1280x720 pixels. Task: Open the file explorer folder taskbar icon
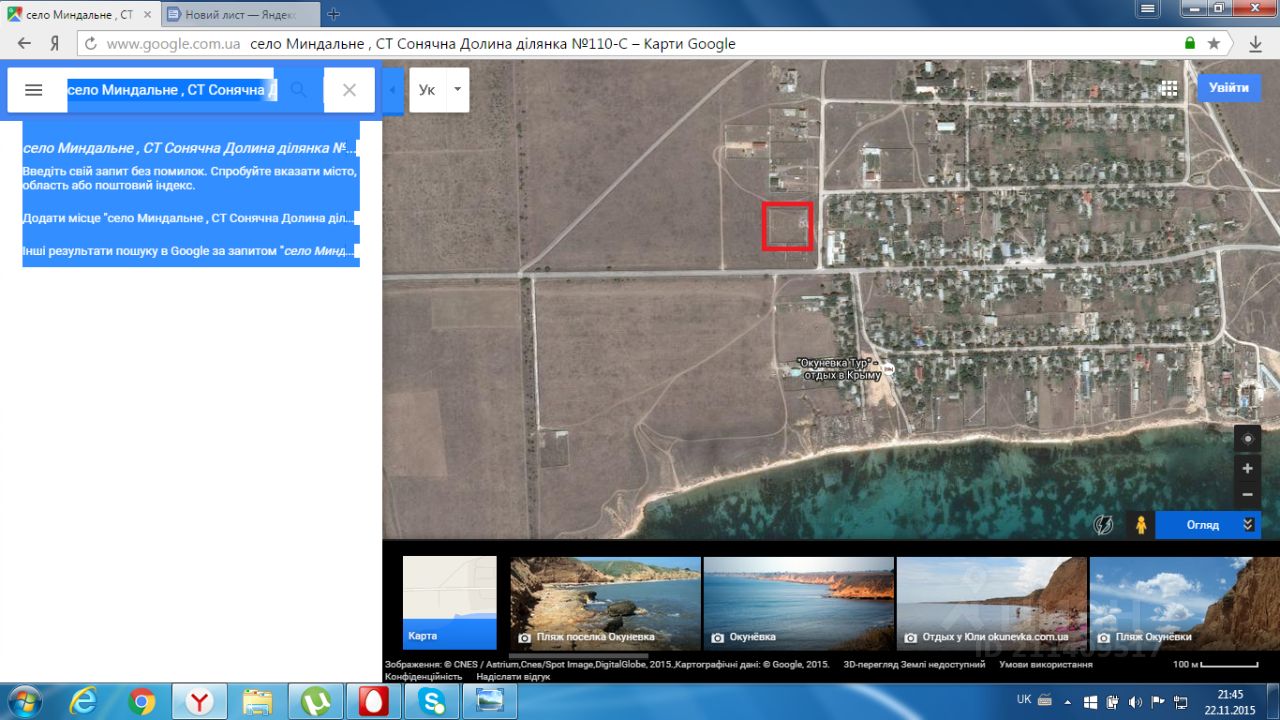pos(258,702)
